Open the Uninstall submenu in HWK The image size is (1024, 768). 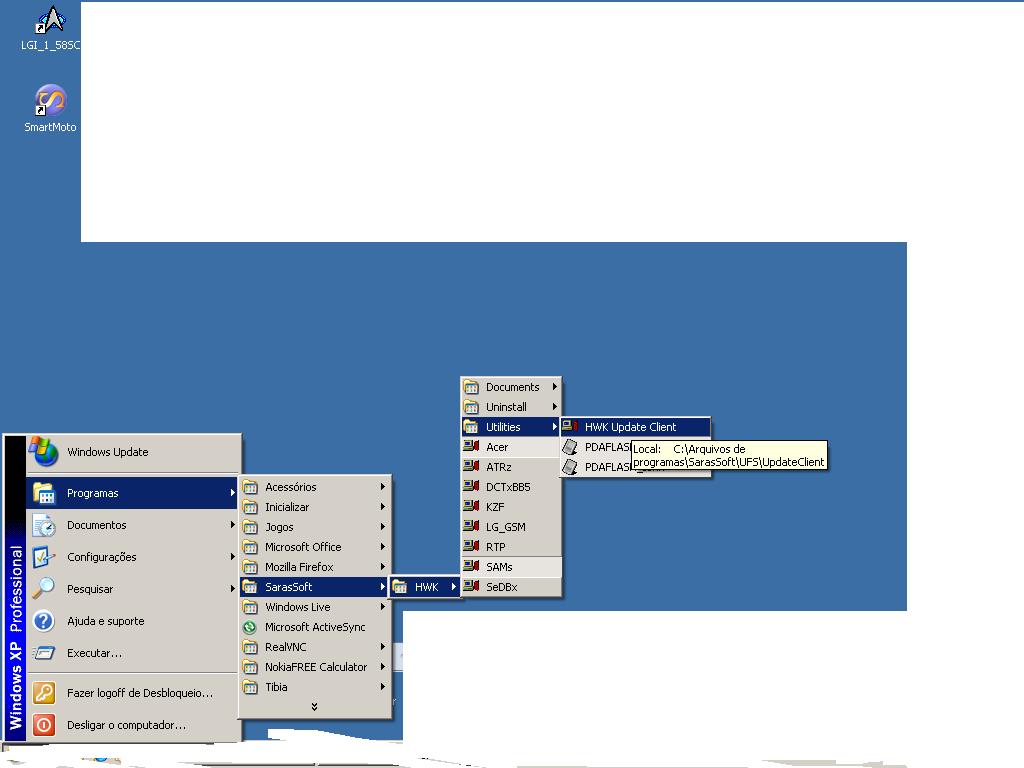pos(511,407)
